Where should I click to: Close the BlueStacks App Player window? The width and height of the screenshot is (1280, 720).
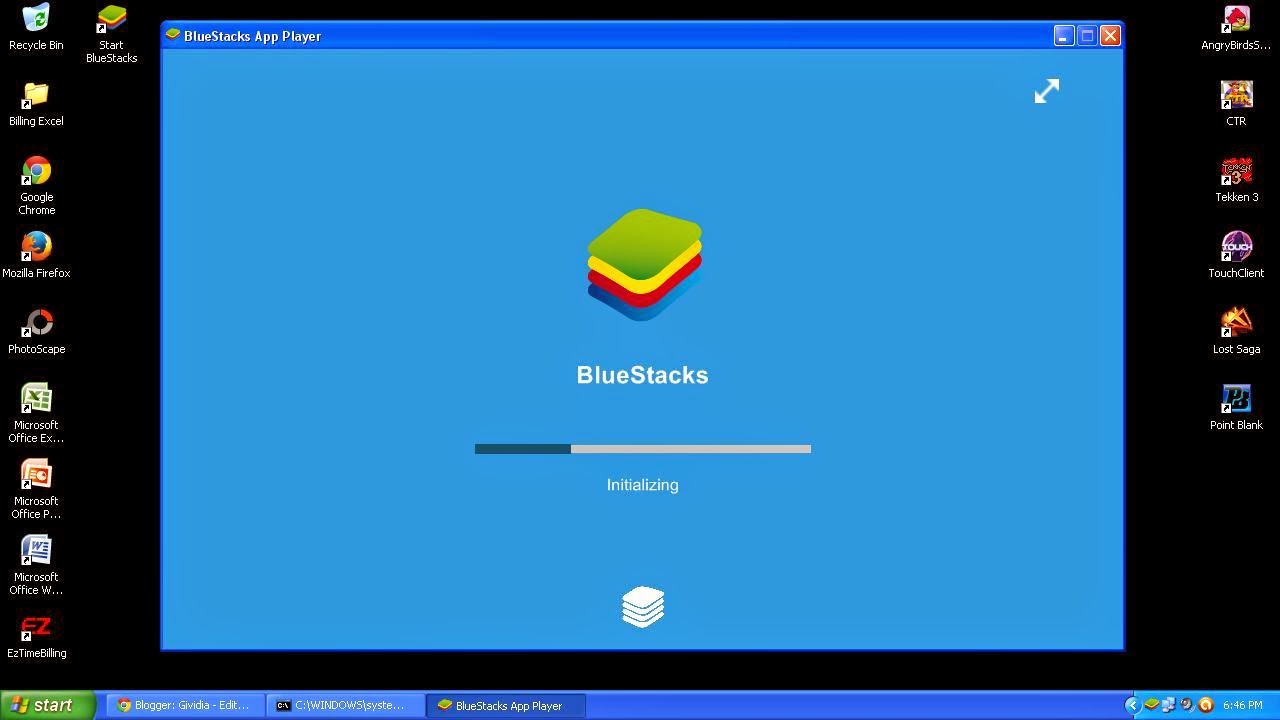1110,35
